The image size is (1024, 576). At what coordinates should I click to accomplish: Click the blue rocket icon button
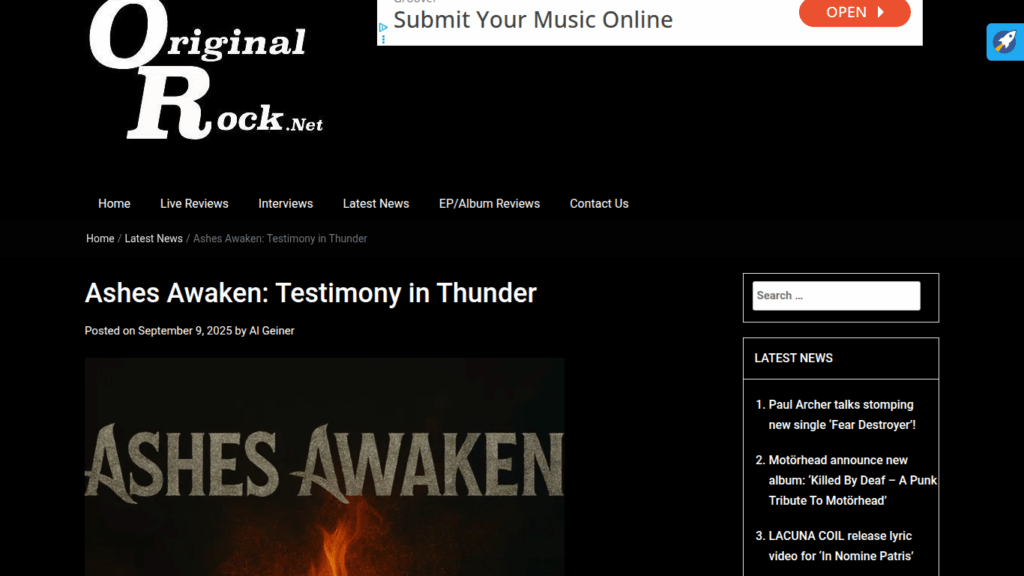(1005, 42)
